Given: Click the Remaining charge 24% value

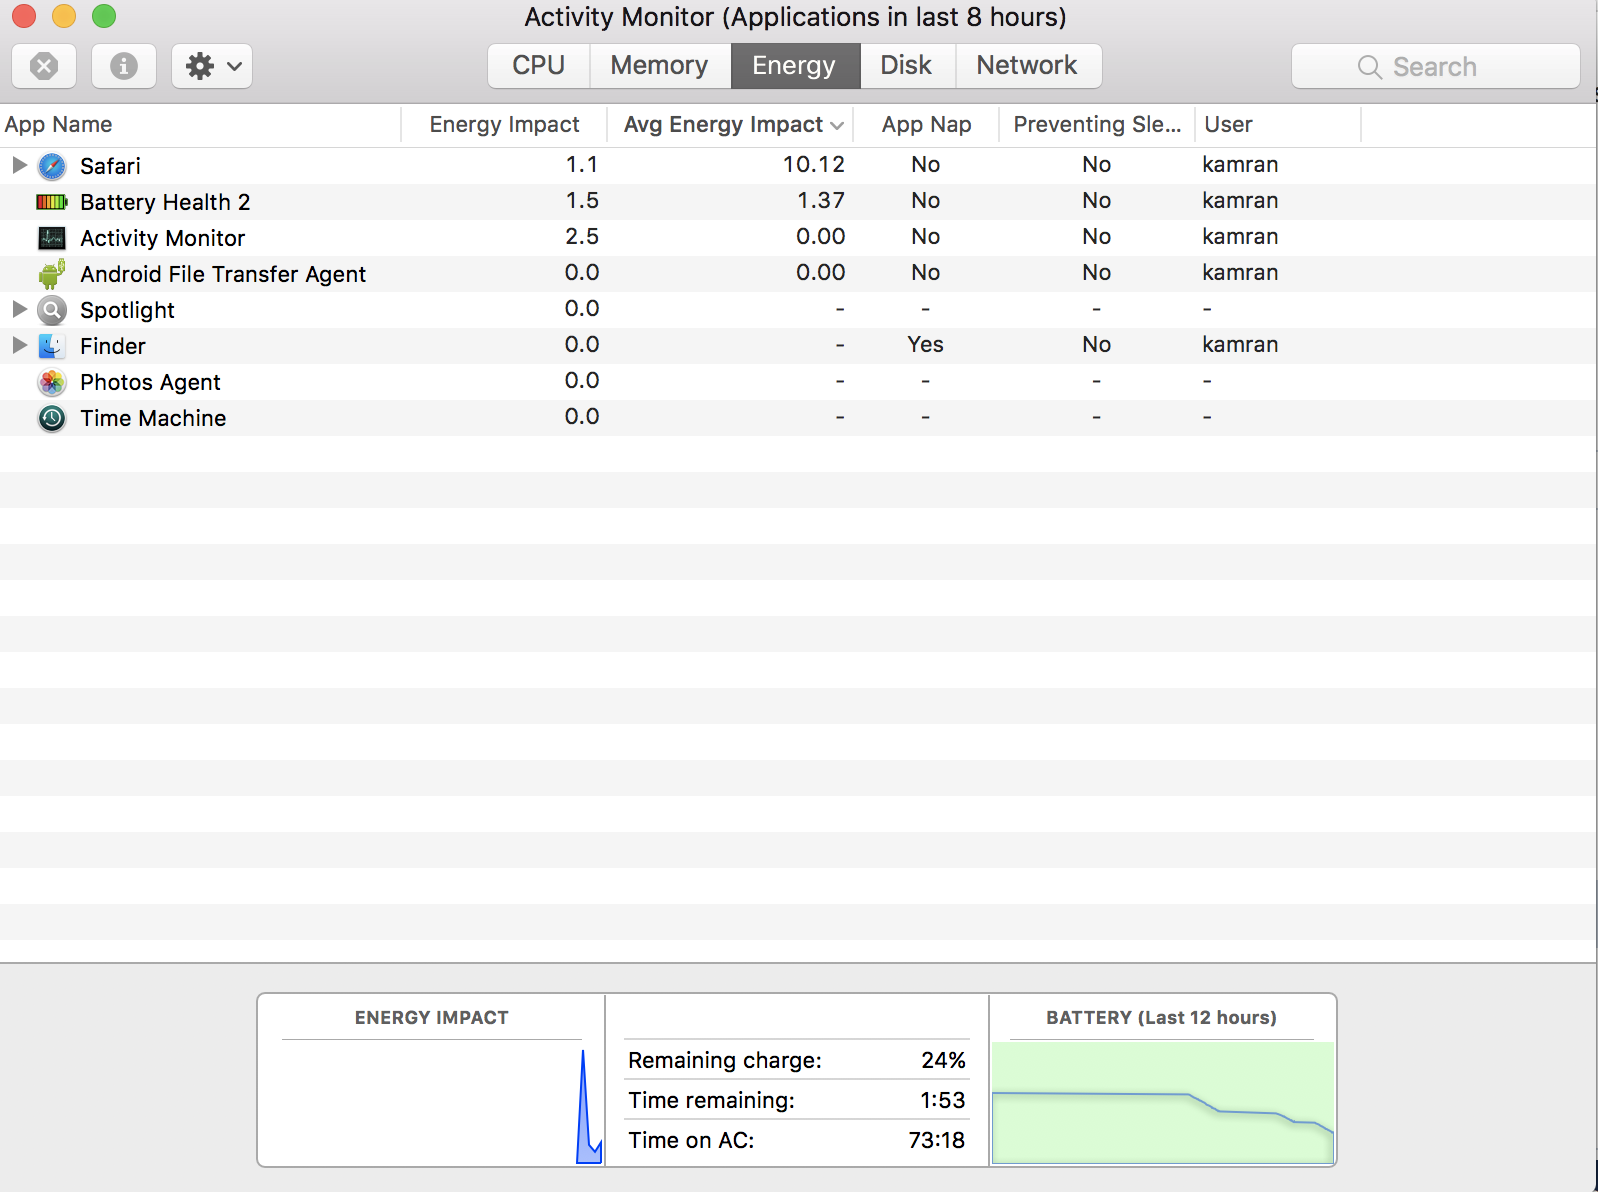Looking at the screenshot, I should [x=943, y=1060].
